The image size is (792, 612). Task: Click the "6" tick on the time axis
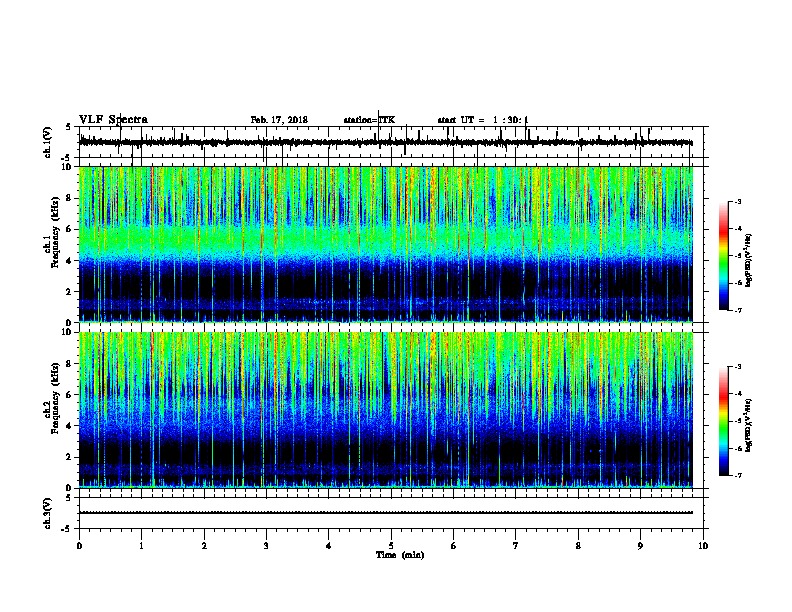pos(454,546)
